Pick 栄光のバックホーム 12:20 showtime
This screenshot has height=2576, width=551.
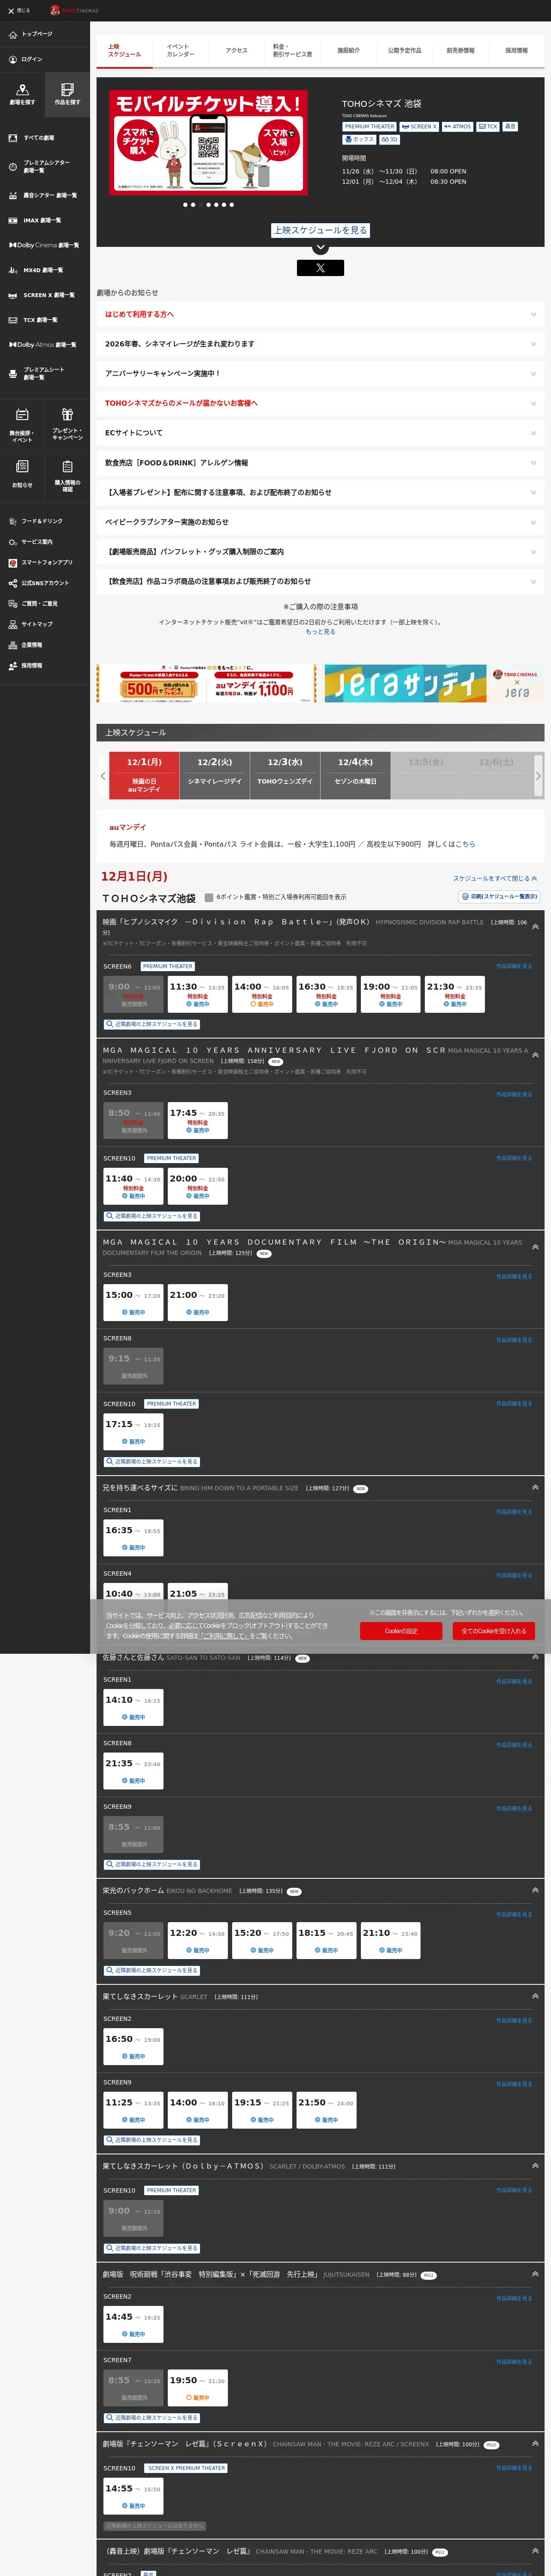197,1940
